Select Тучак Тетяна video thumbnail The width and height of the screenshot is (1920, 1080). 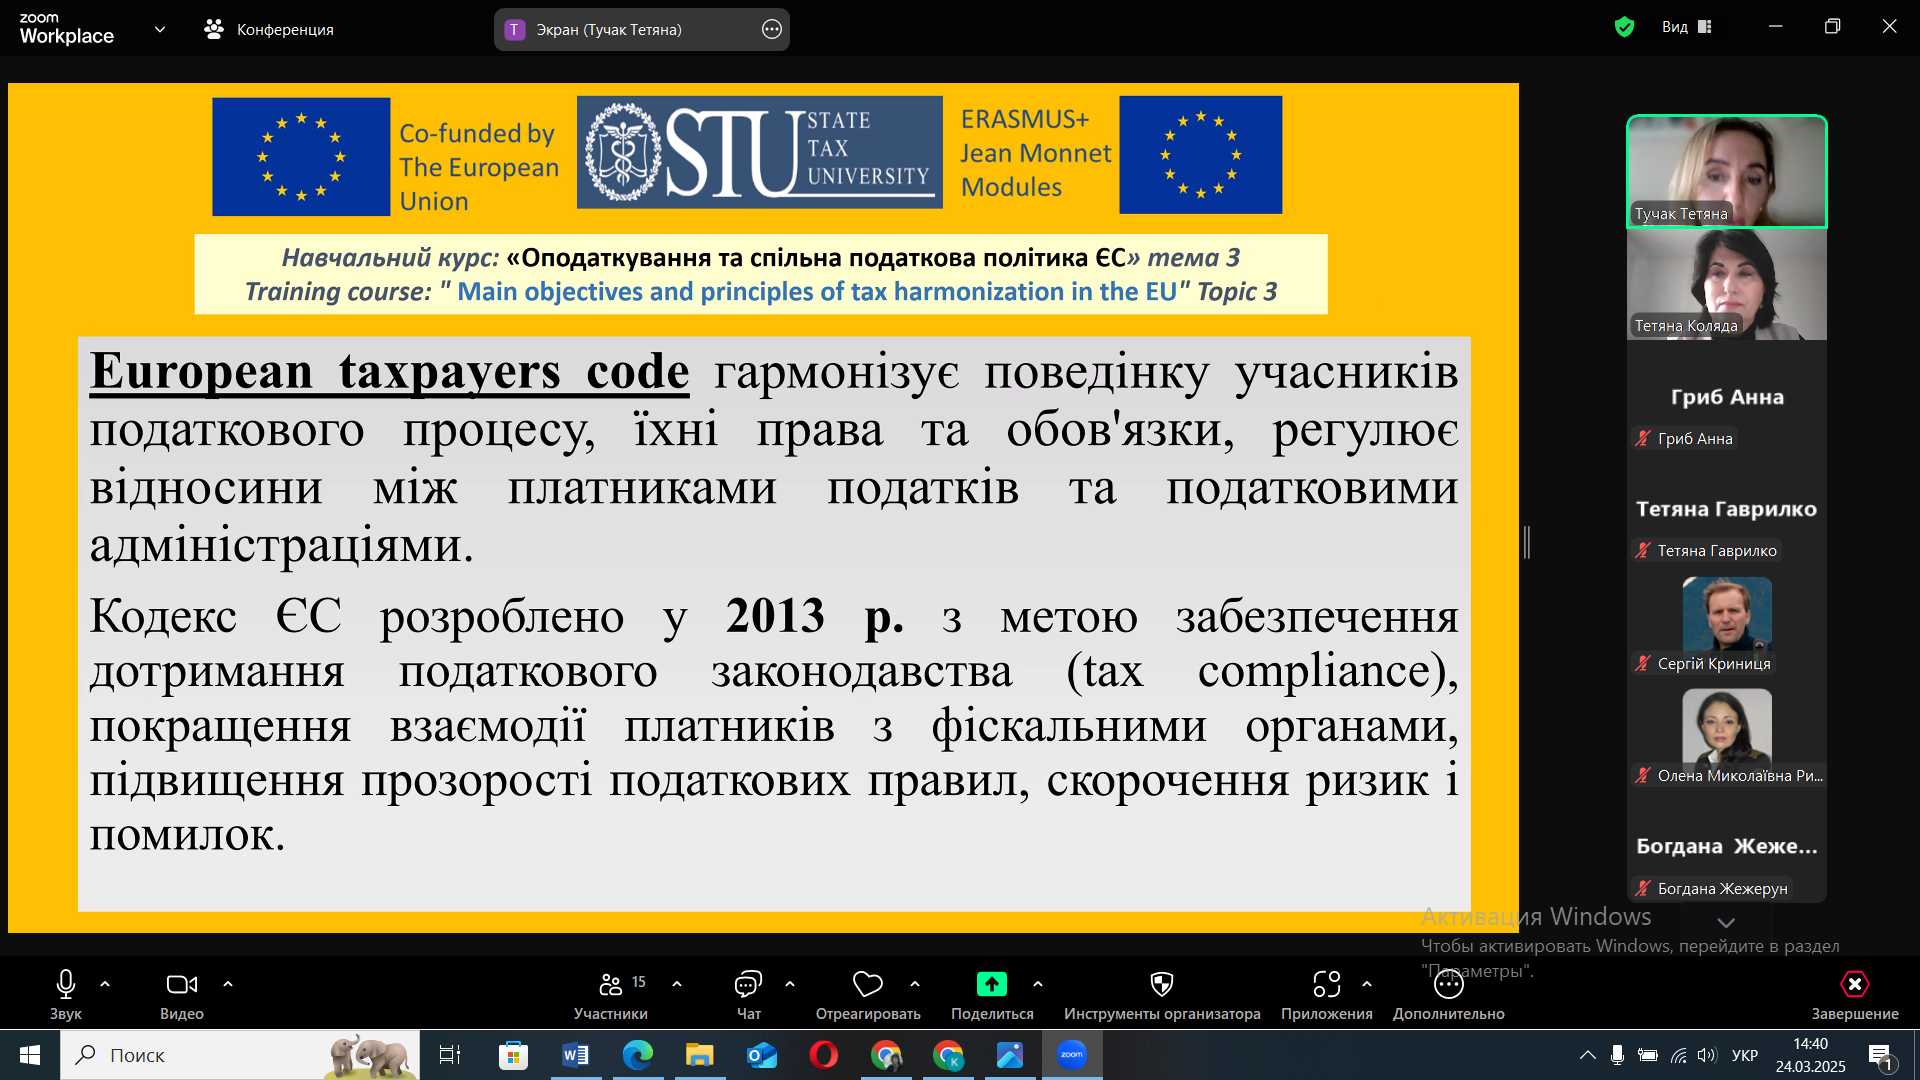1727,171
